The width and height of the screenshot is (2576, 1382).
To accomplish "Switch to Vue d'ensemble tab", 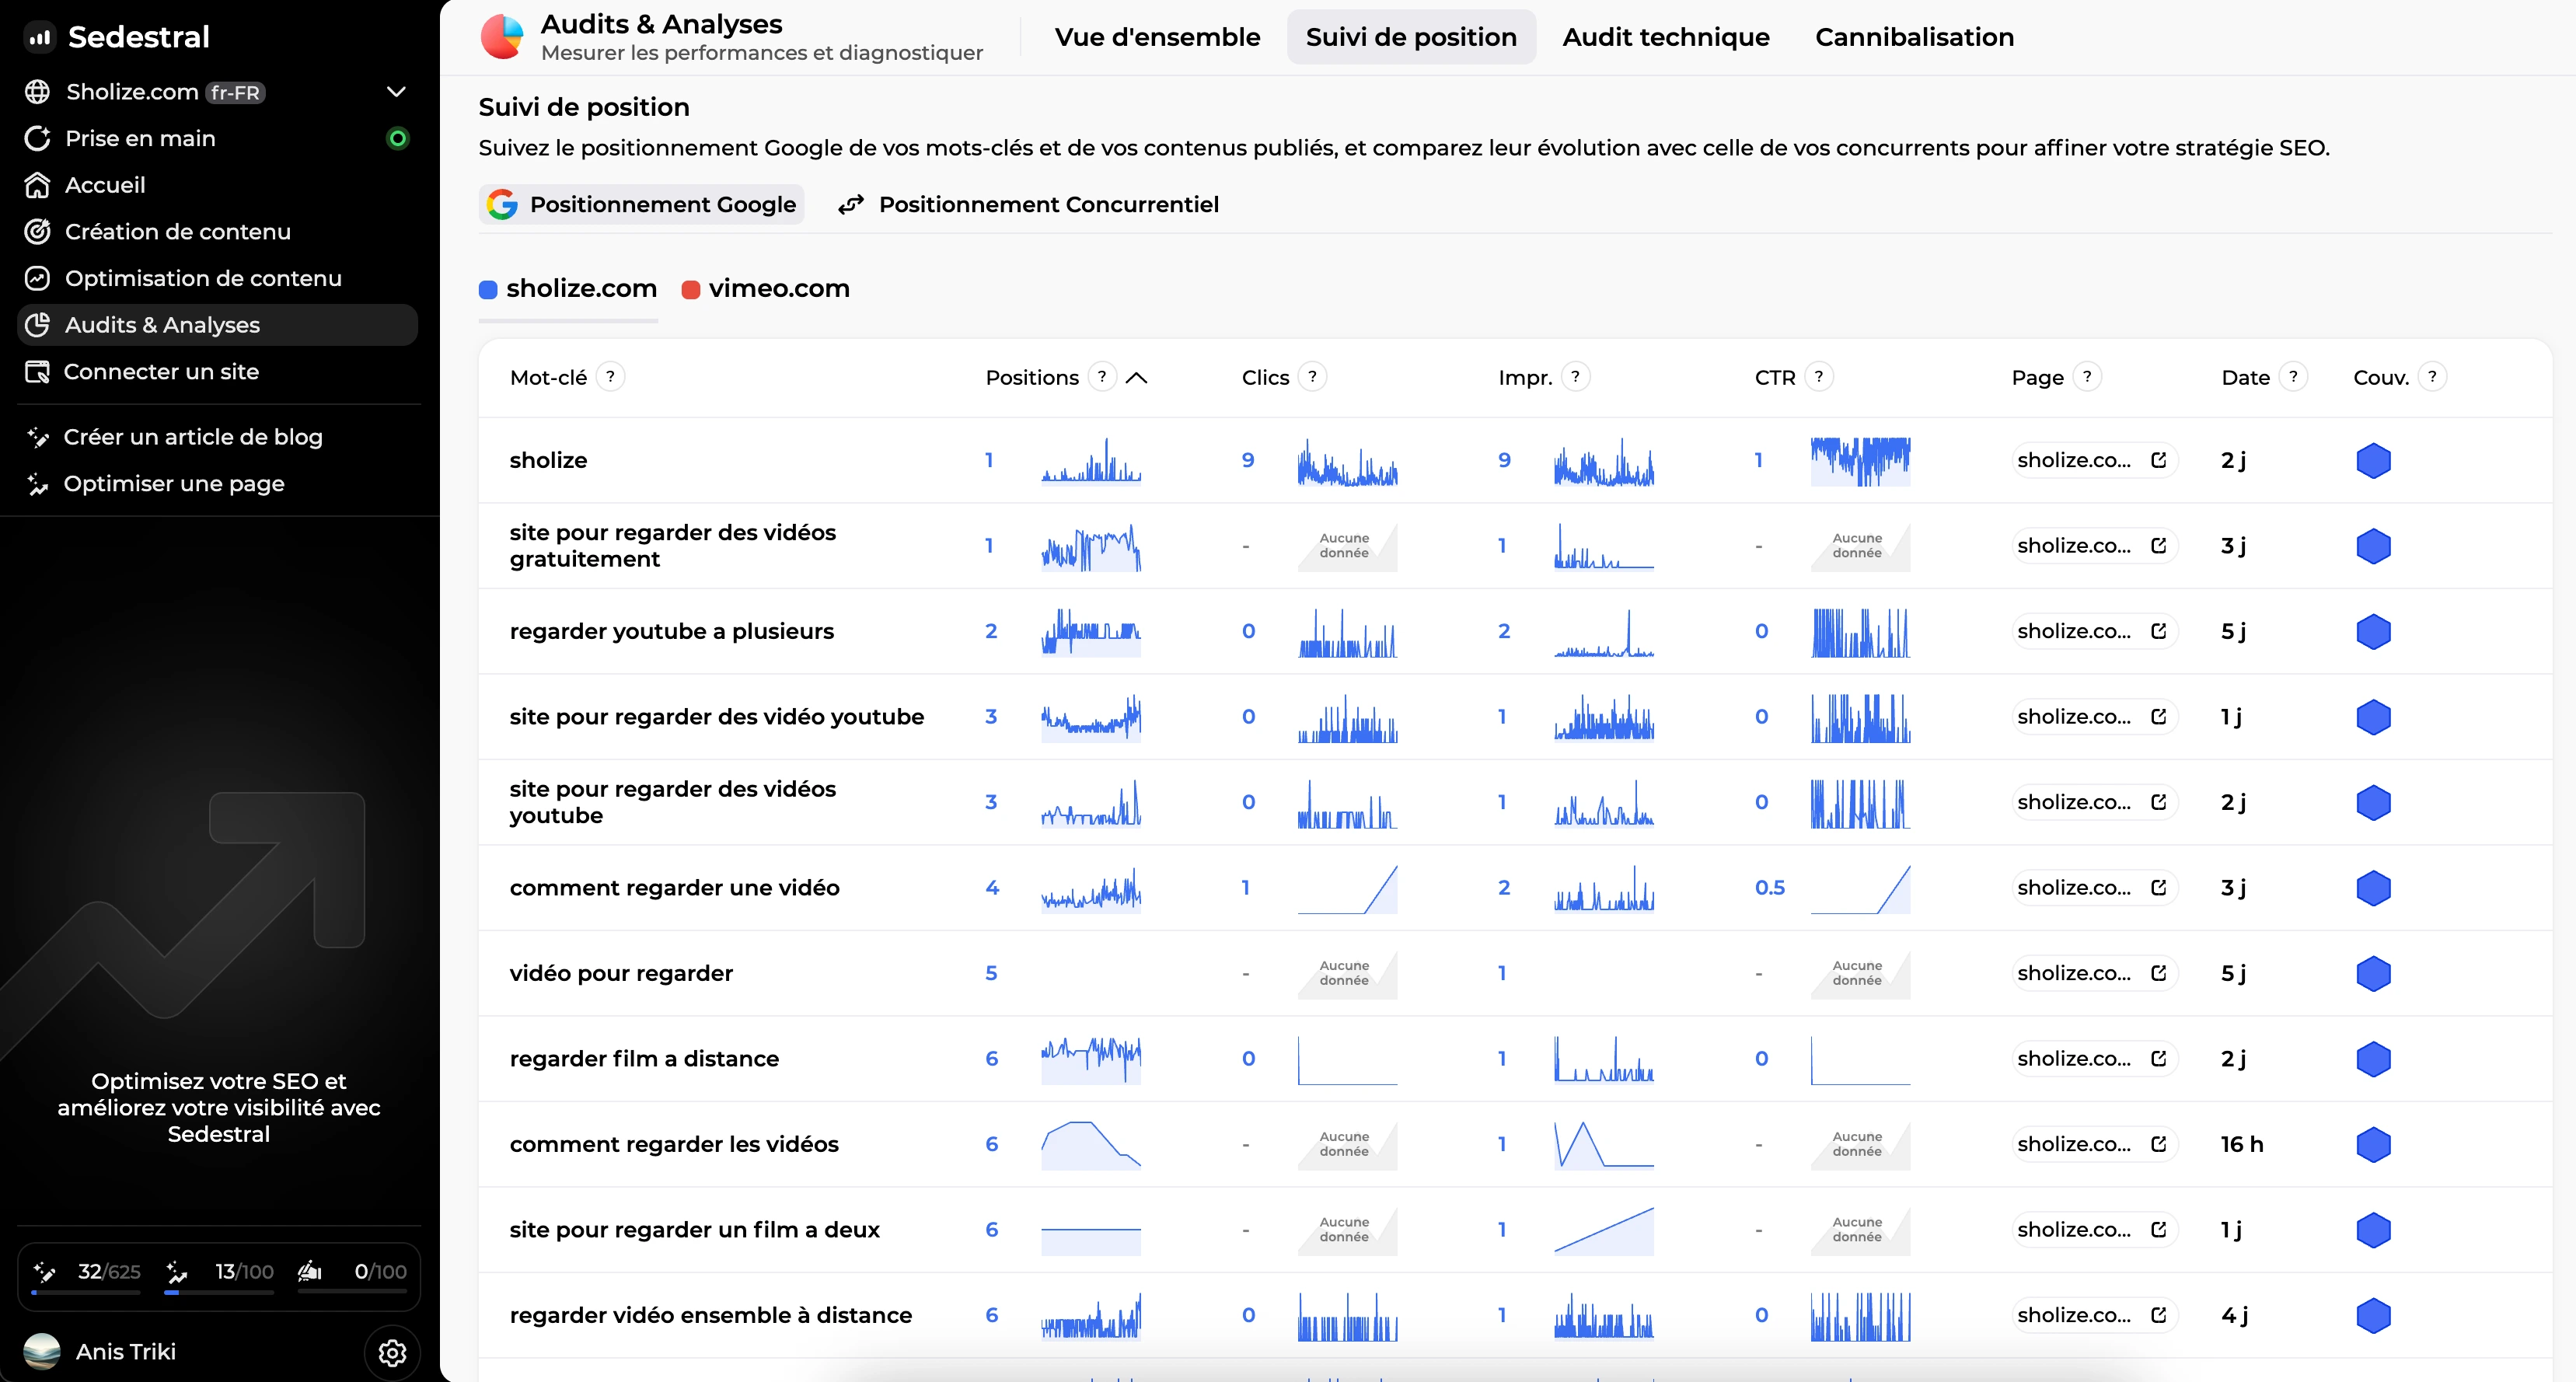I will coord(1157,37).
